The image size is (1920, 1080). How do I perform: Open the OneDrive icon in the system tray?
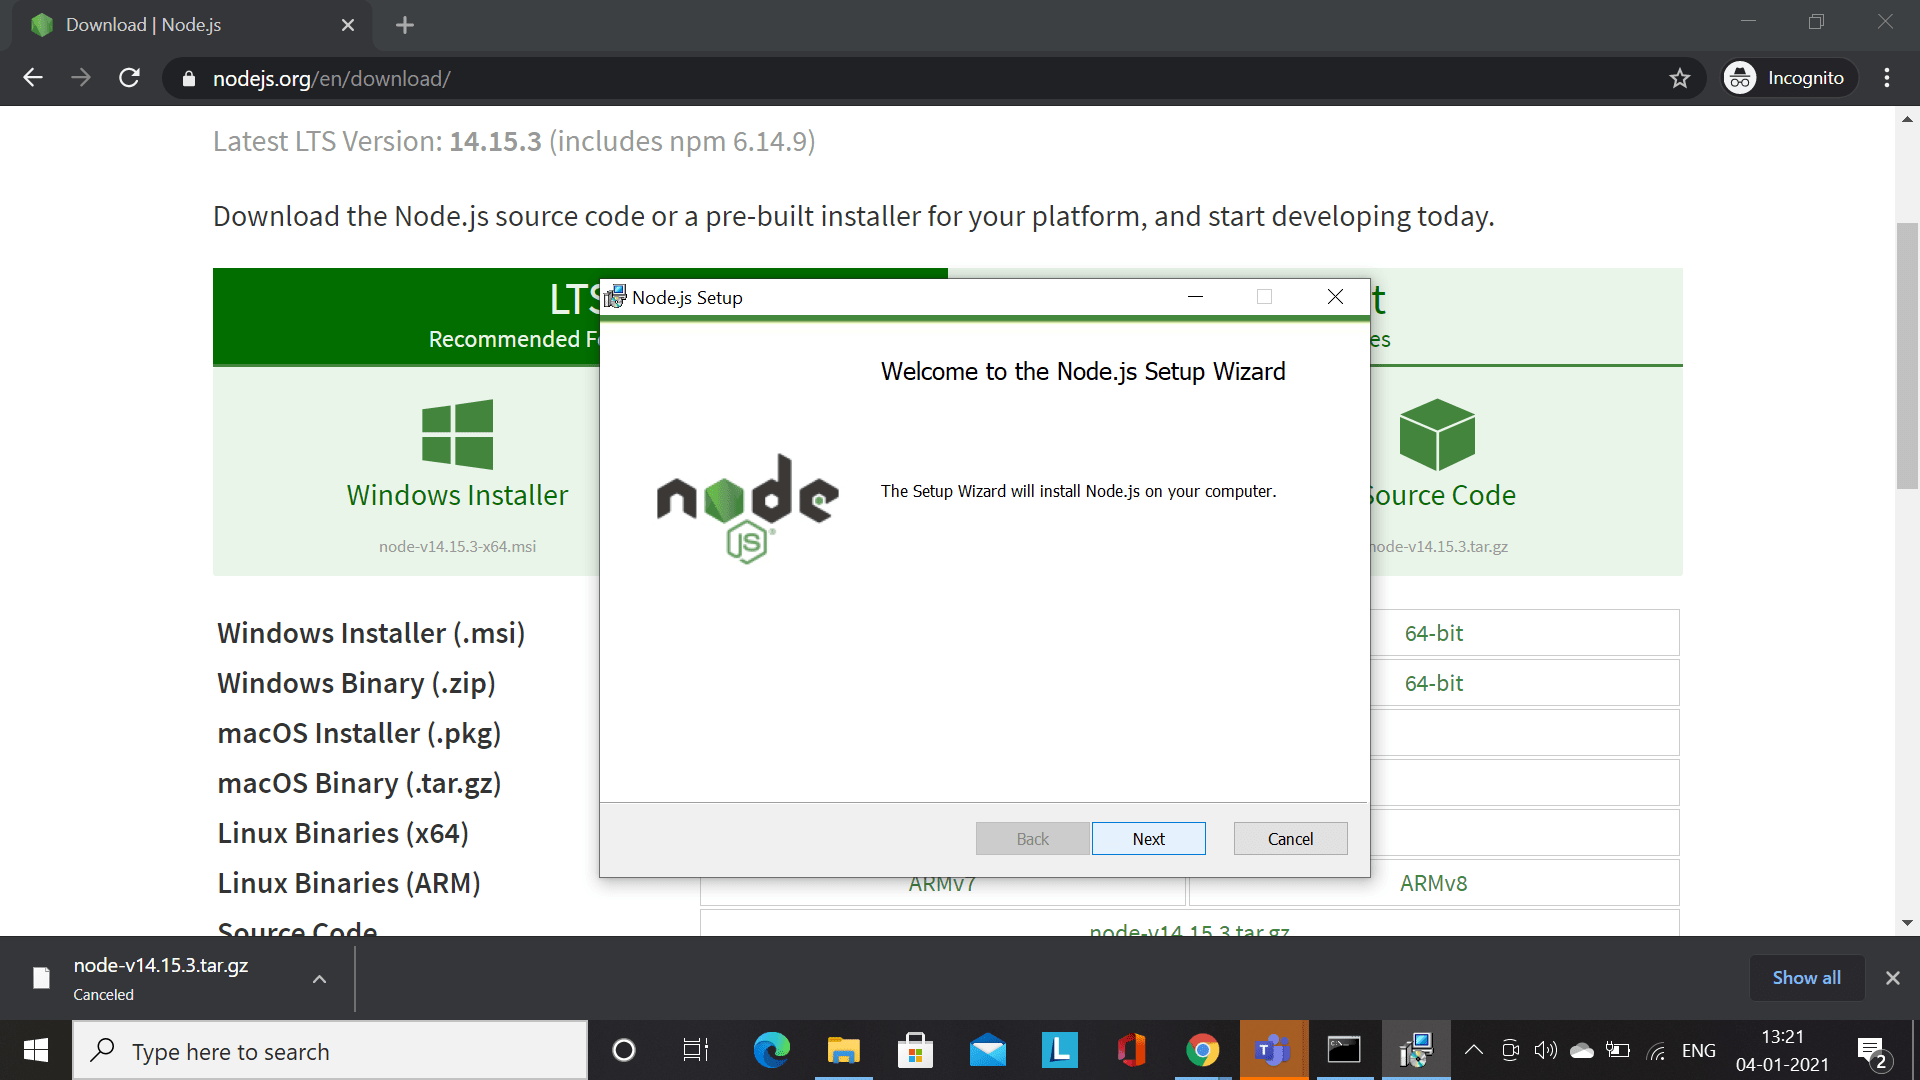pyautogui.click(x=1581, y=1050)
